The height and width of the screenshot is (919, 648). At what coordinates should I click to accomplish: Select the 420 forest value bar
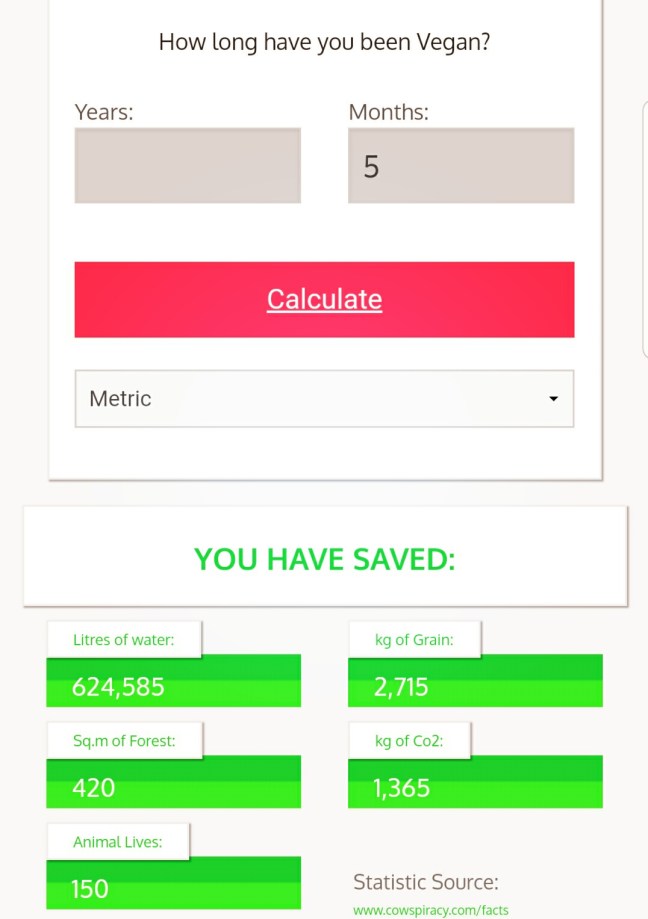pyautogui.click(x=173, y=788)
